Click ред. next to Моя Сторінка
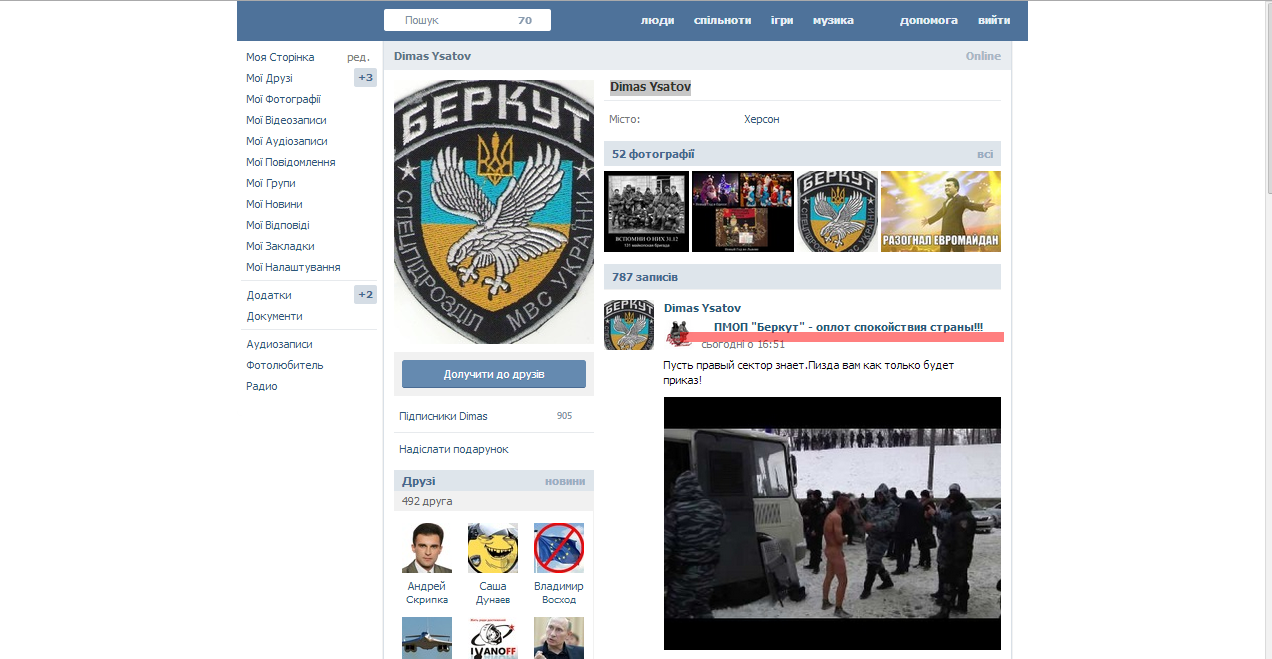The height and width of the screenshot is (659, 1272). coord(358,57)
